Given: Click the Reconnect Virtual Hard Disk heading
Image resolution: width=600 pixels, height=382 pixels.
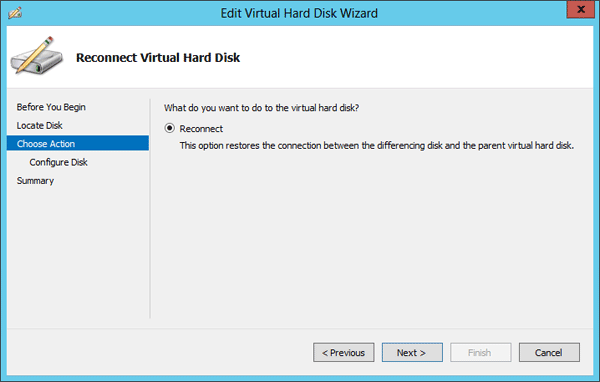Looking at the screenshot, I should (158, 58).
